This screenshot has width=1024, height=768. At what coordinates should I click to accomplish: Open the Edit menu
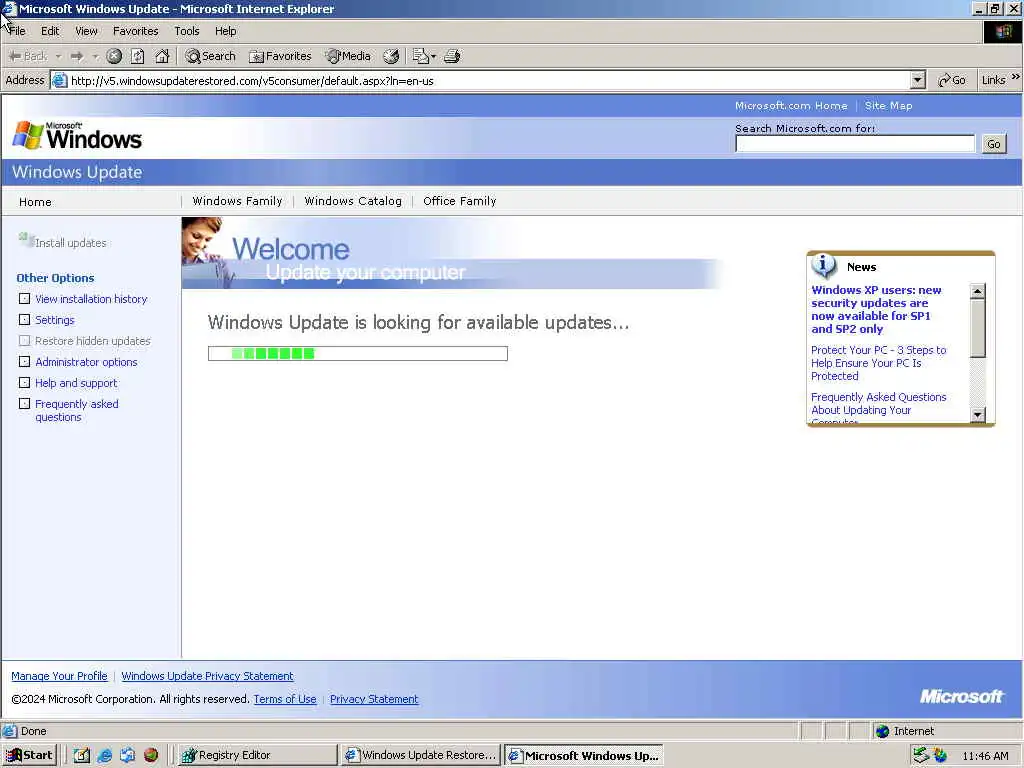(50, 31)
